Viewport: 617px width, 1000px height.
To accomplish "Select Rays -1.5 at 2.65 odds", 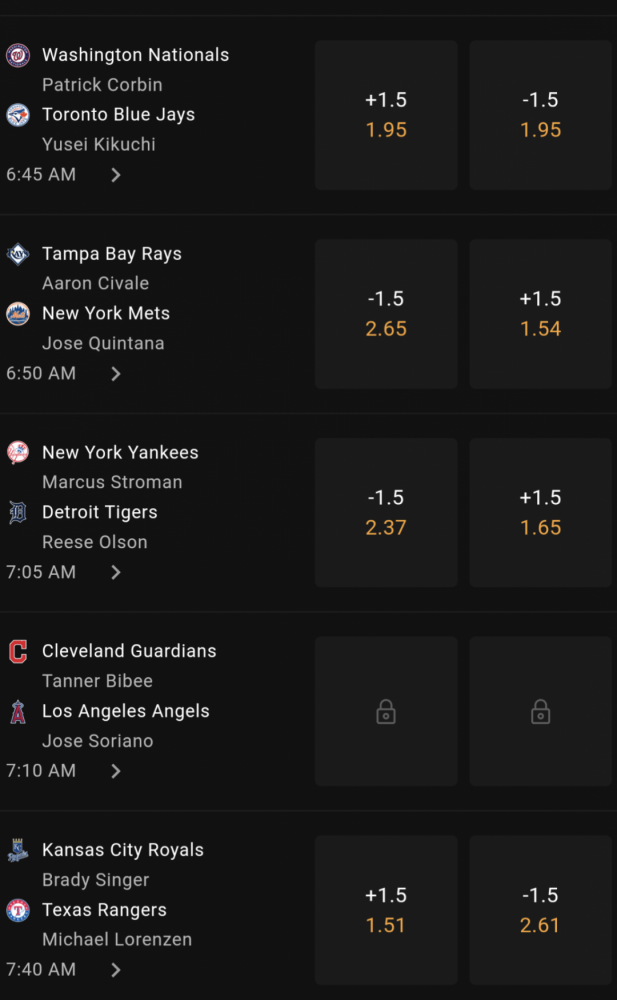I will point(386,314).
